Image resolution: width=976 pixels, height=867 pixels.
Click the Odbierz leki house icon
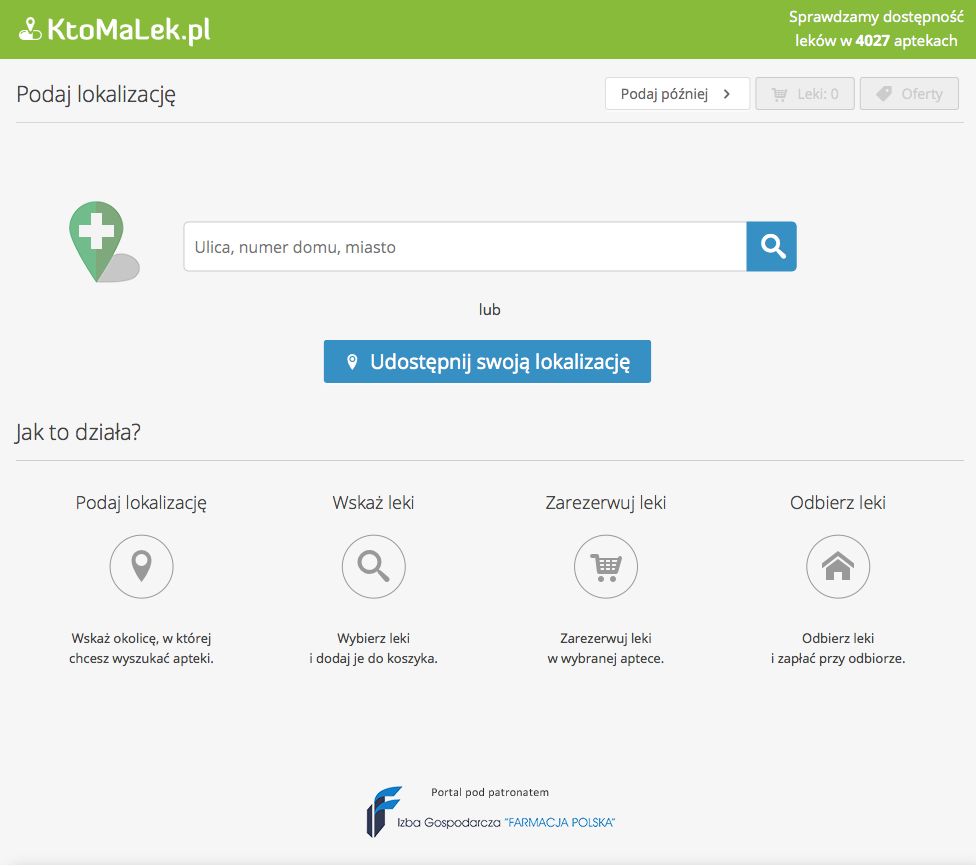pos(838,566)
